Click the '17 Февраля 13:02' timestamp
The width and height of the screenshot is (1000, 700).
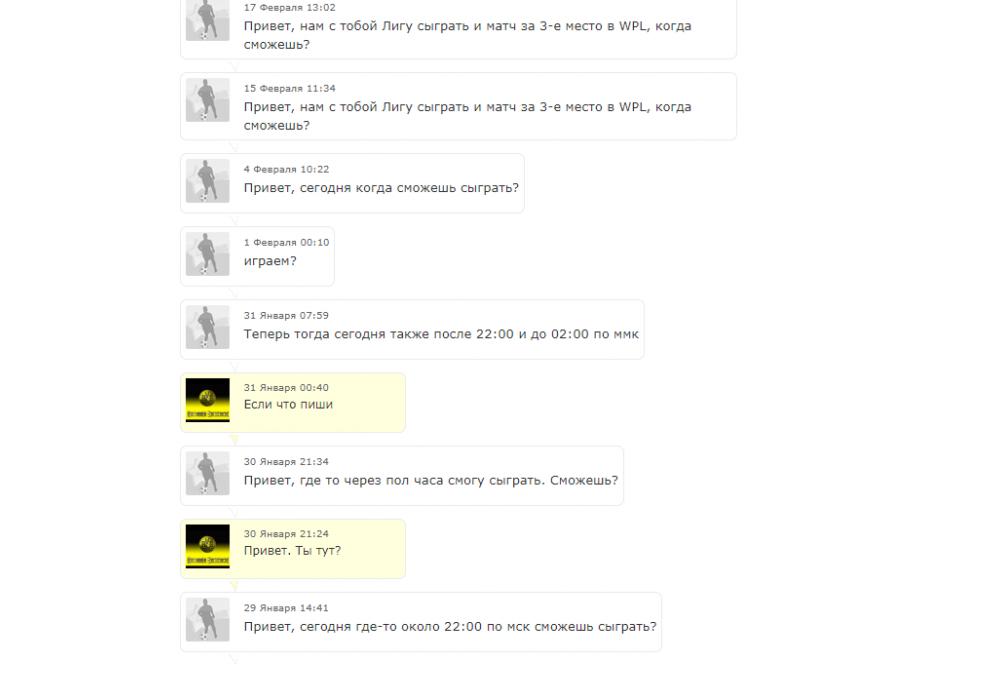coord(290,8)
